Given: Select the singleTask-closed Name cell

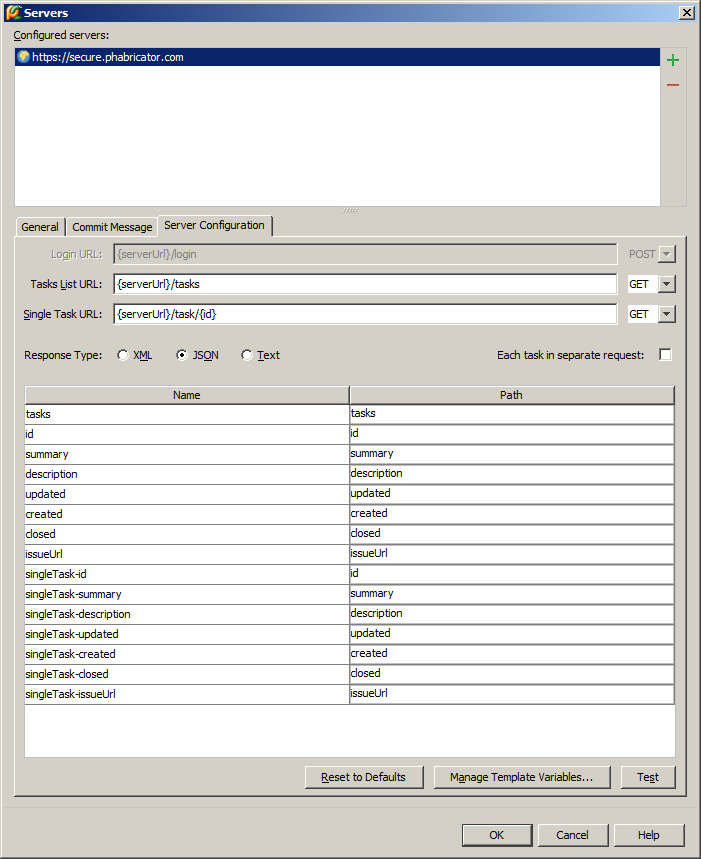Looking at the screenshot, I should coord(187,674).
